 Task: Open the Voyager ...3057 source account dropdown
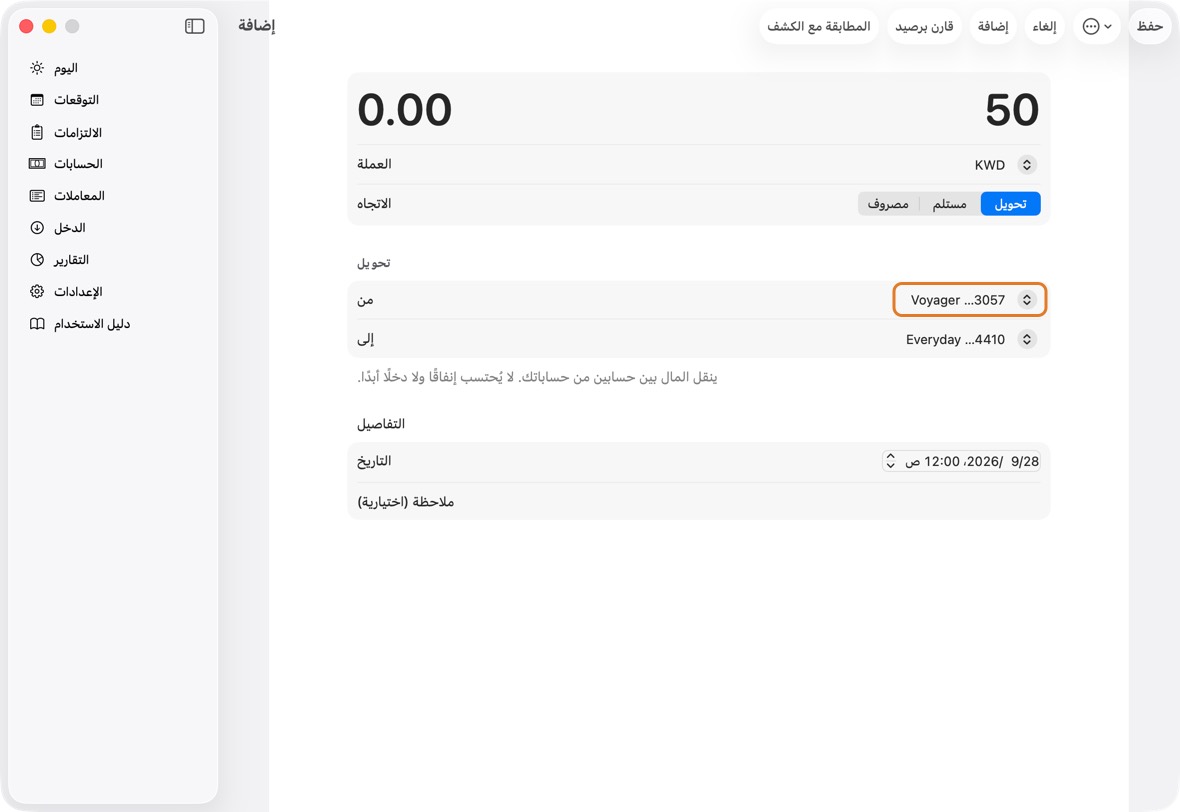point(969,300)
